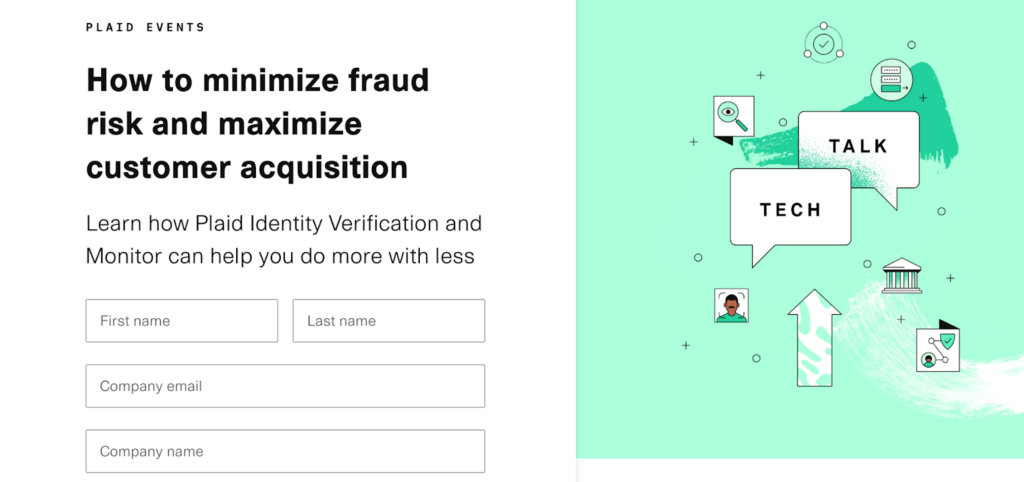Click the 'How to minimize fraud' heading line
The image size is (1024, 482).
[x=257, y=80]
